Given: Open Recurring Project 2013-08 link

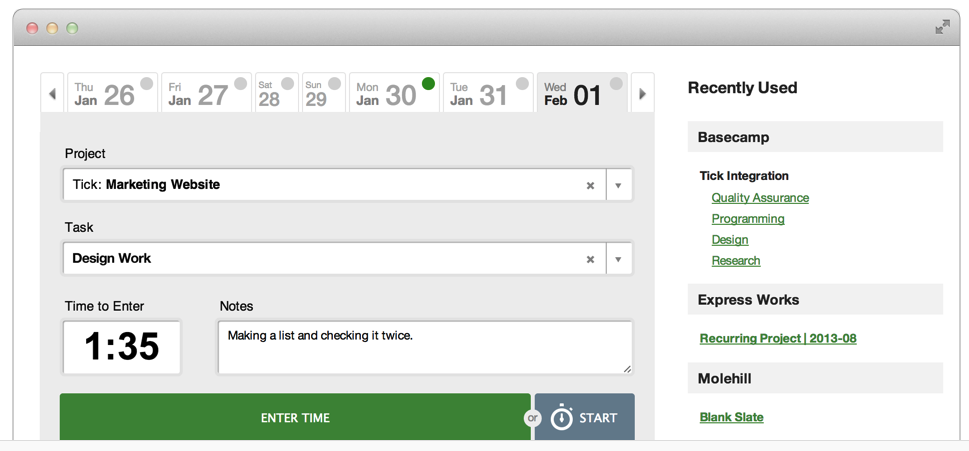Looking at the screenshot, I should pyautogui.click(x=778, y=338).
